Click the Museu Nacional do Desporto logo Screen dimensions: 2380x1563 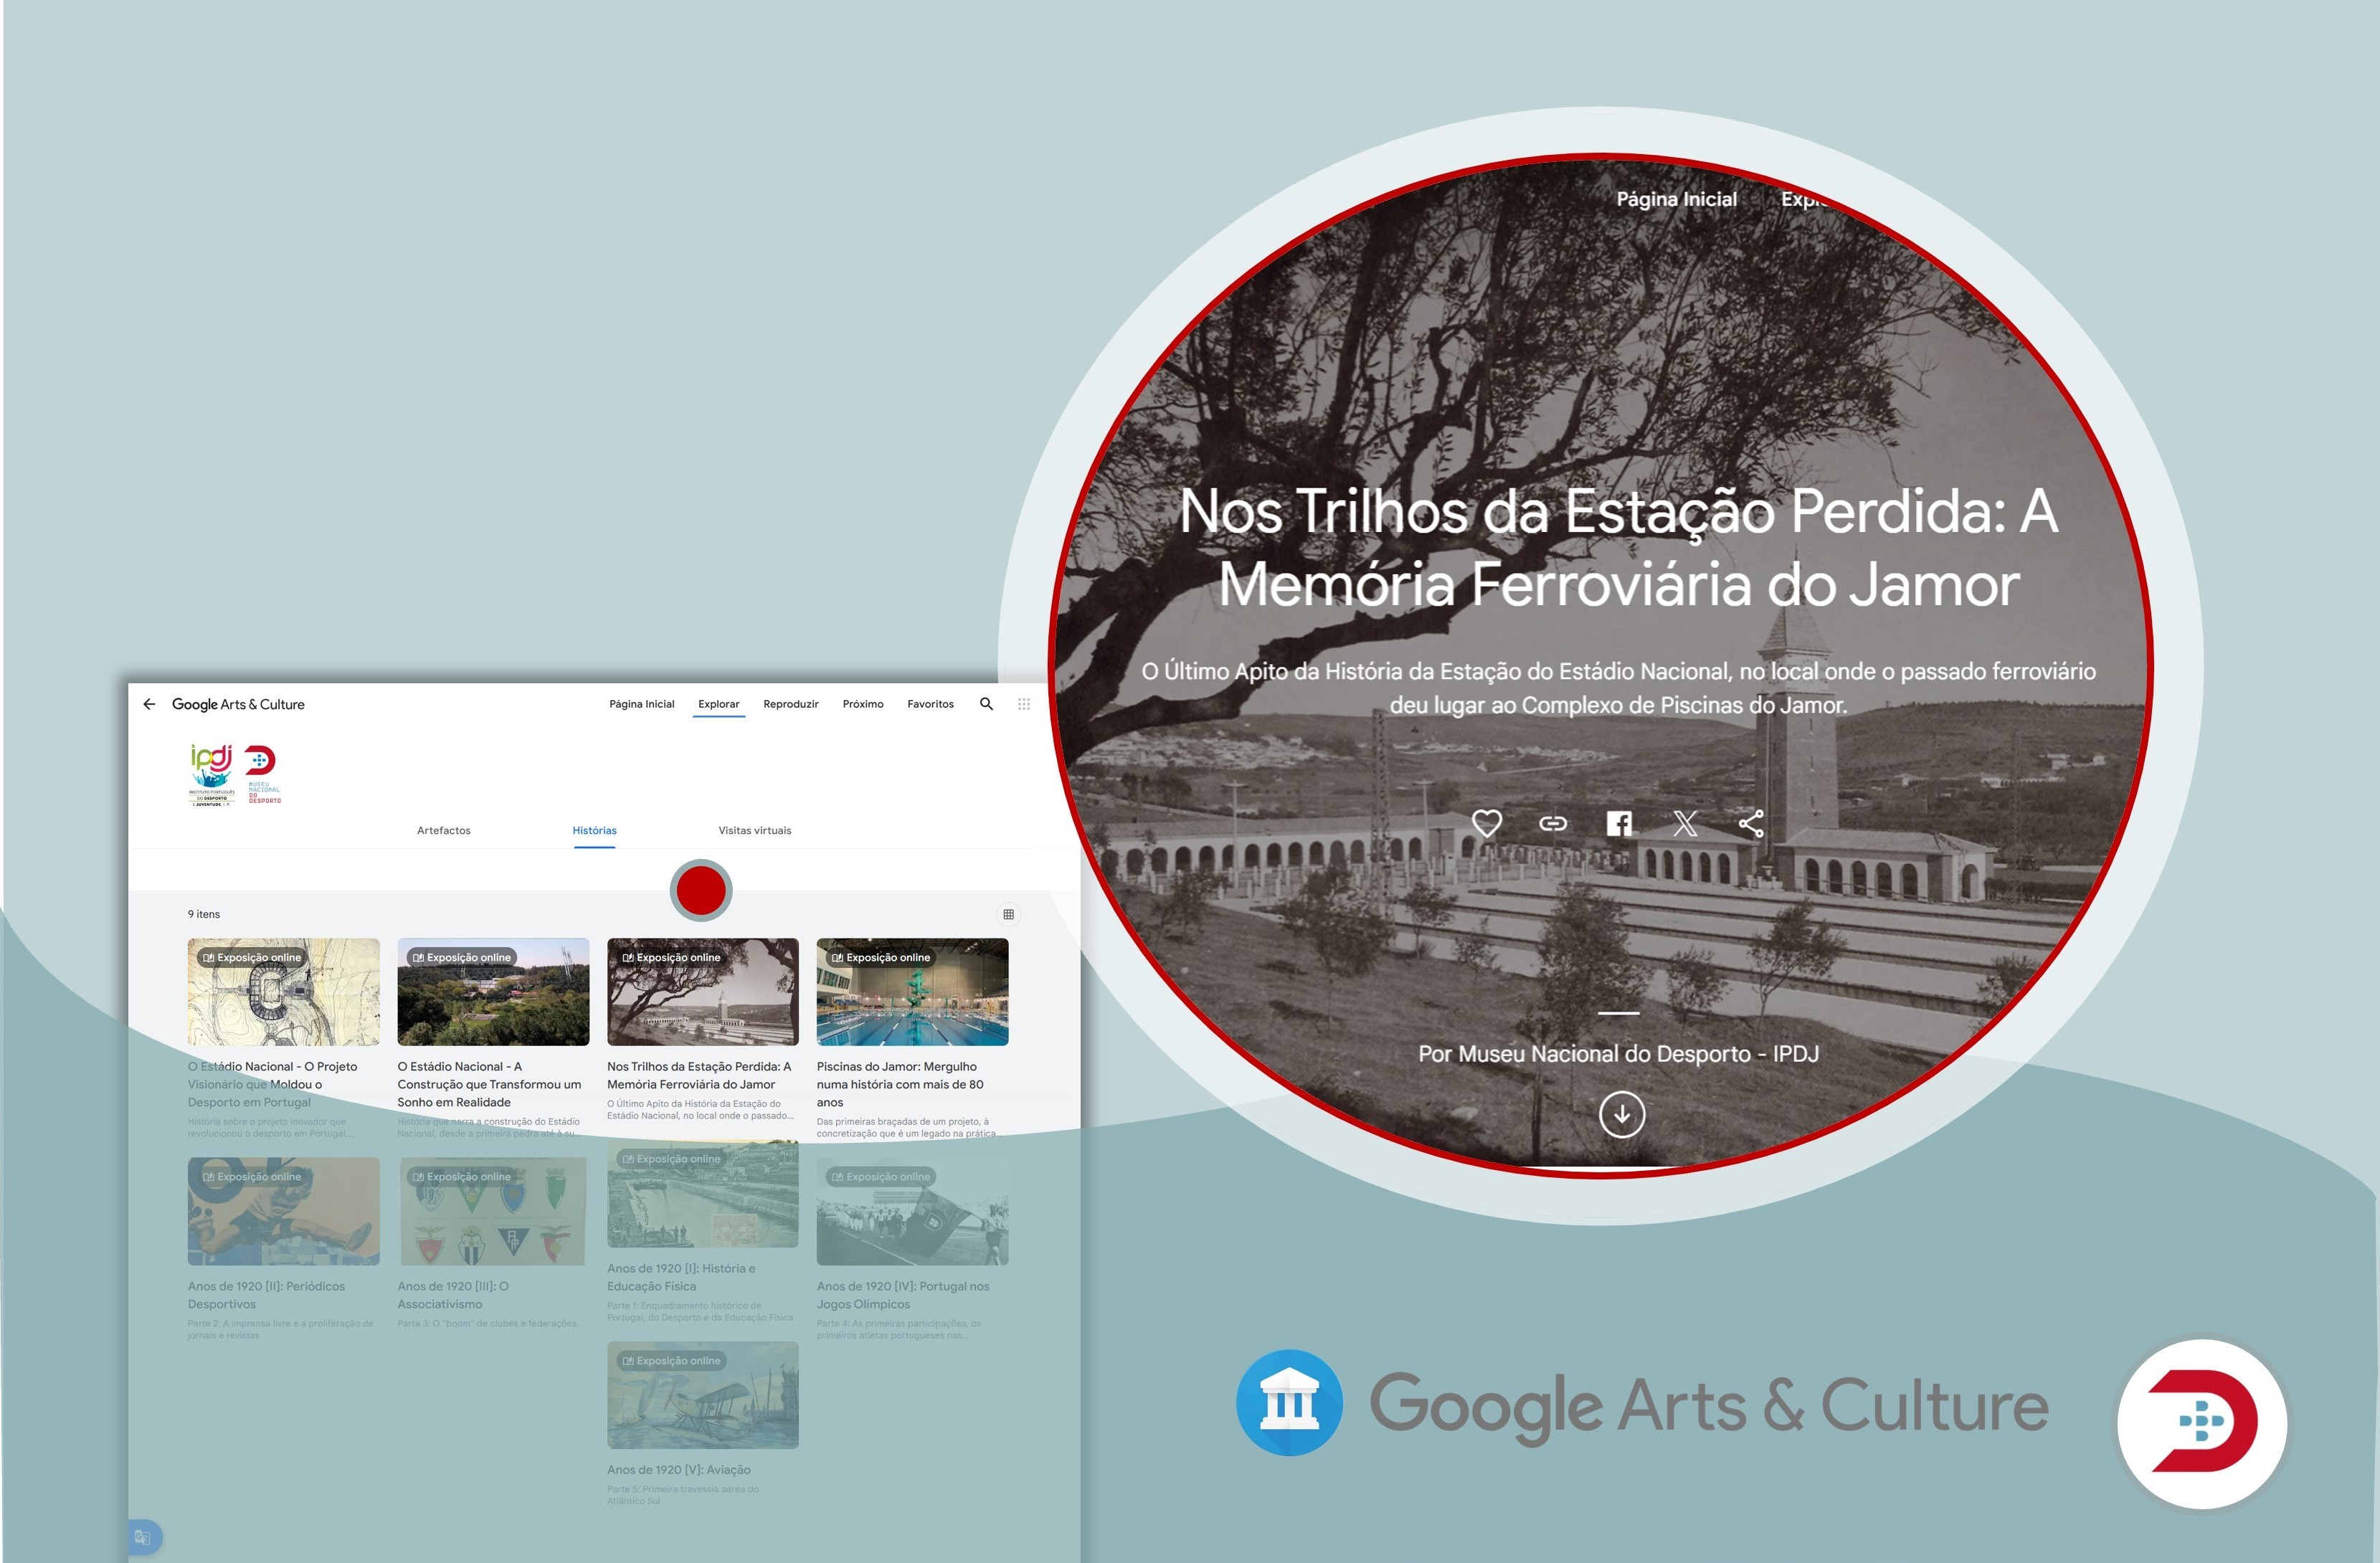(263, 774)
